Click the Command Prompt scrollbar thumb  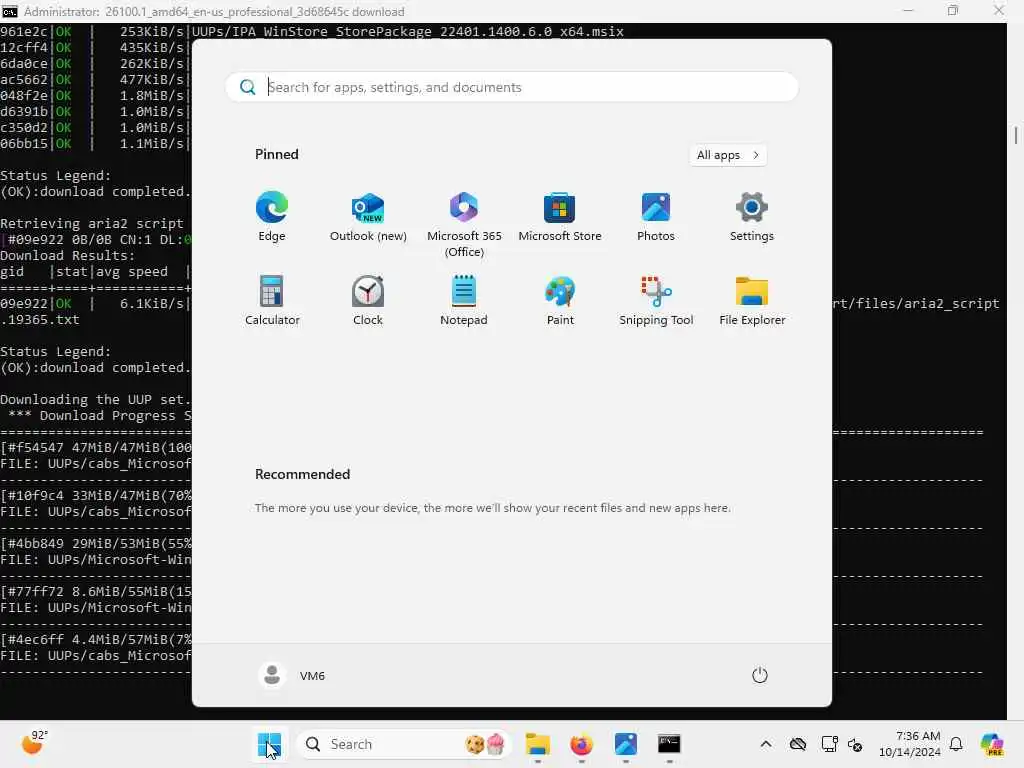click(1016, 135)
